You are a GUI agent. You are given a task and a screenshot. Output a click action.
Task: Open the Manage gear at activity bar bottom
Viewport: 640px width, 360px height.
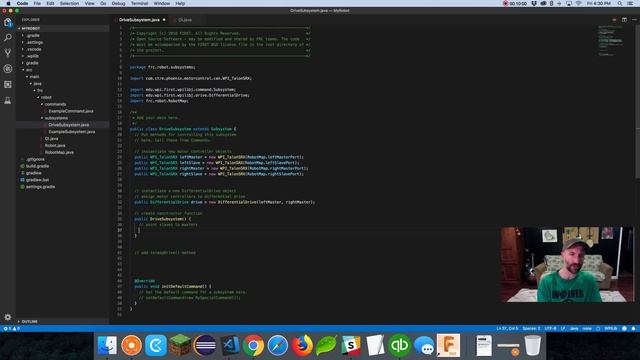(x=8, y=317)
